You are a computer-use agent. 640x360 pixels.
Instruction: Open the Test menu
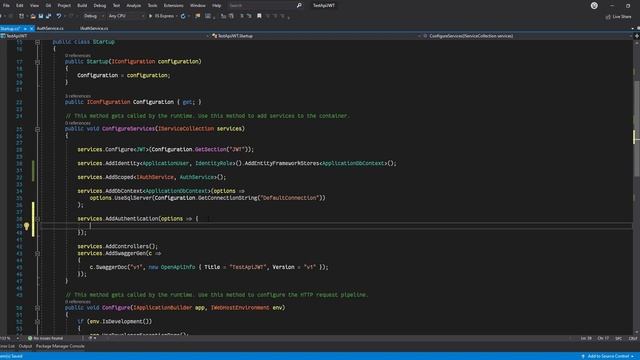click(x=116, y=5)
